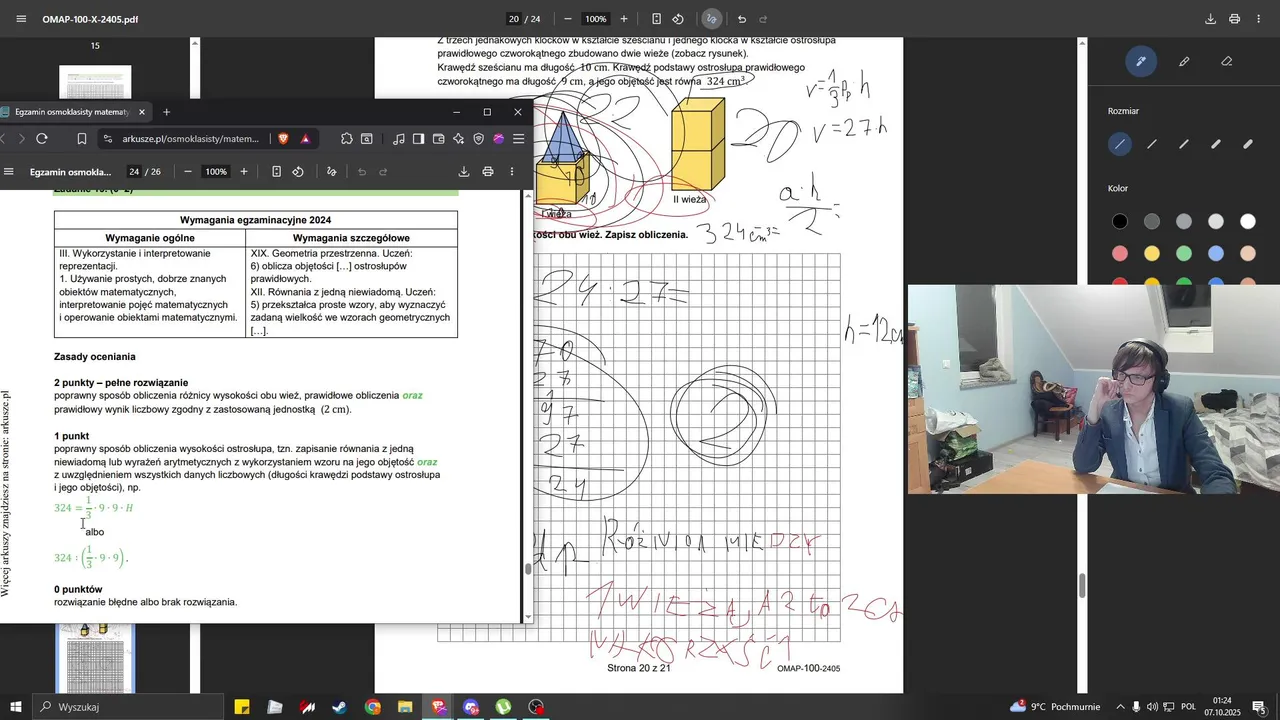Click the Wyszukaj taskbar search box

pyautogui.click(x=128, y=707)
